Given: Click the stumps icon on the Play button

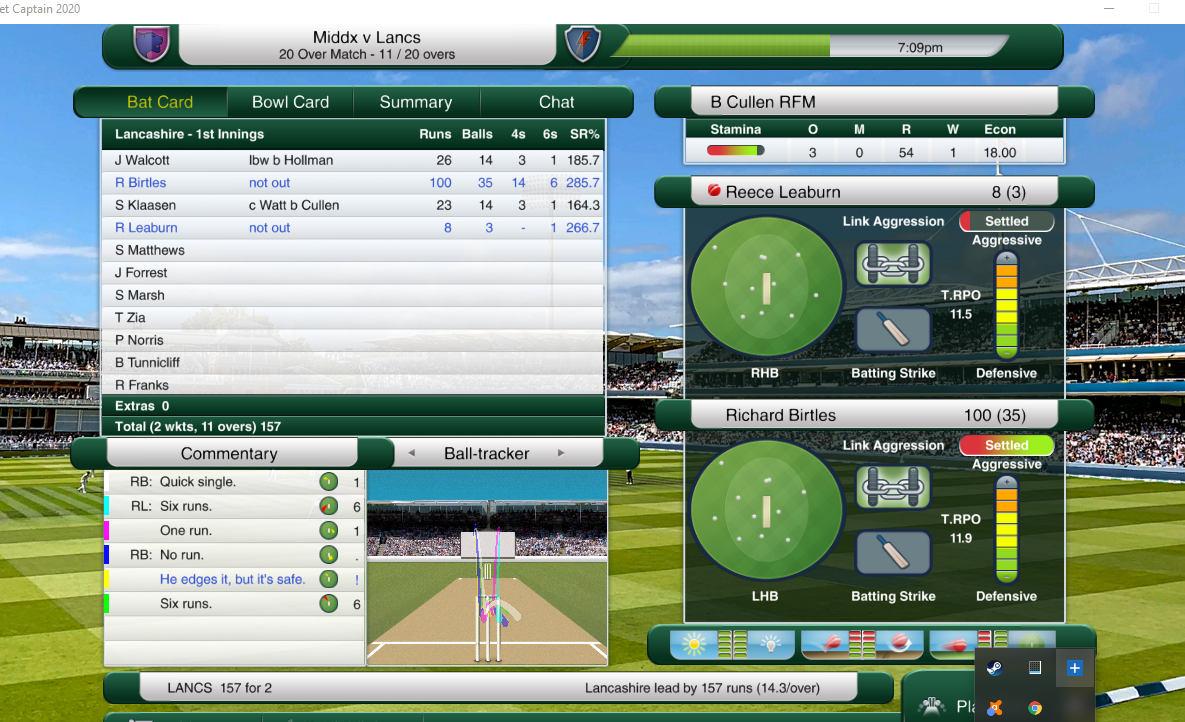Looking at the screenshot, I should tap(932, 706).
